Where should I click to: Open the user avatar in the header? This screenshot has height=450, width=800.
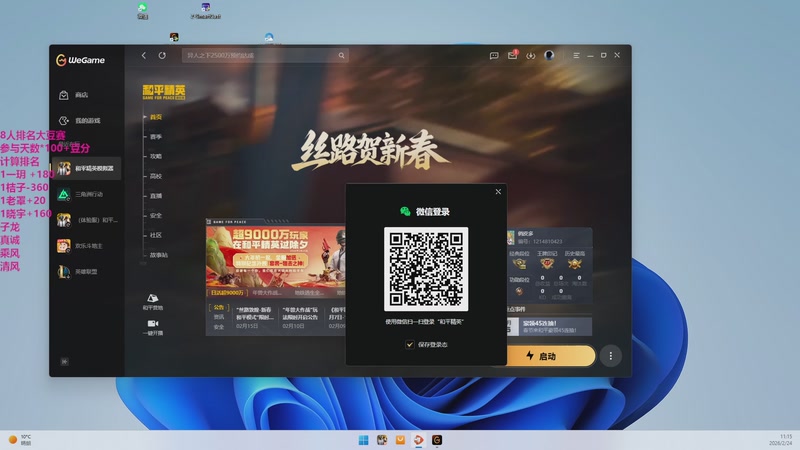coord(549,55)
